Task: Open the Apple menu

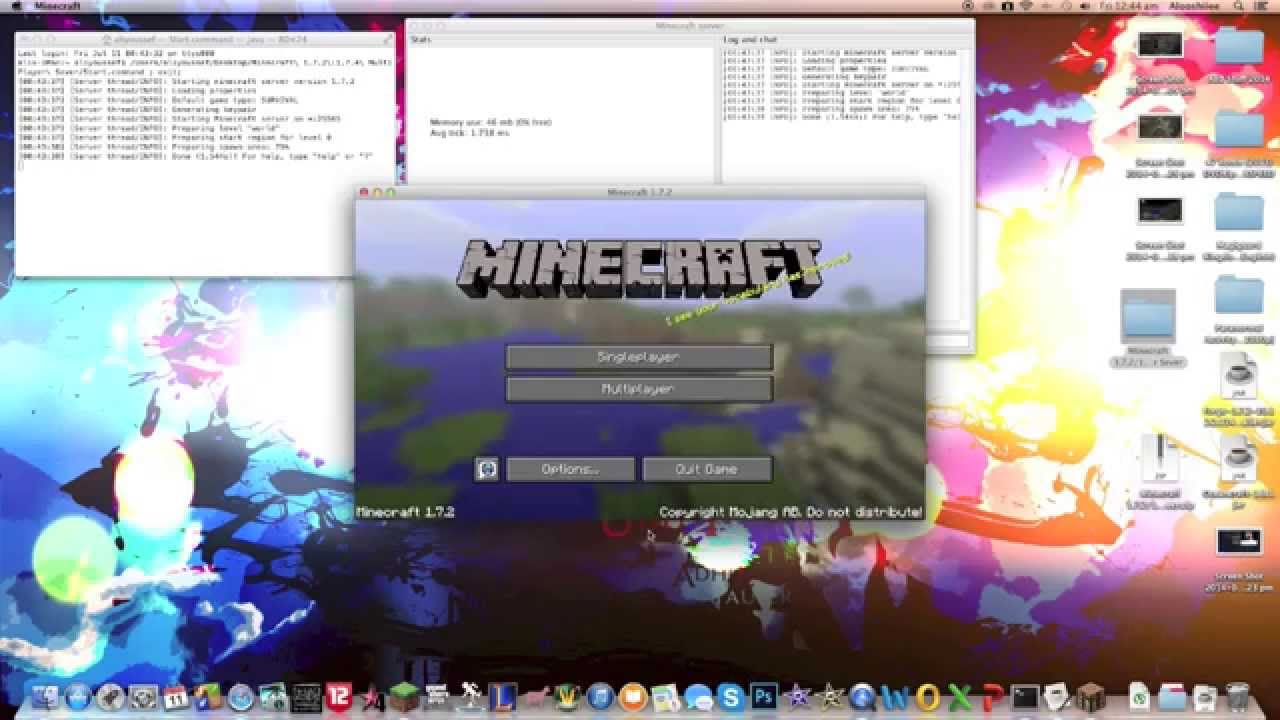Action: click(16, 6)
